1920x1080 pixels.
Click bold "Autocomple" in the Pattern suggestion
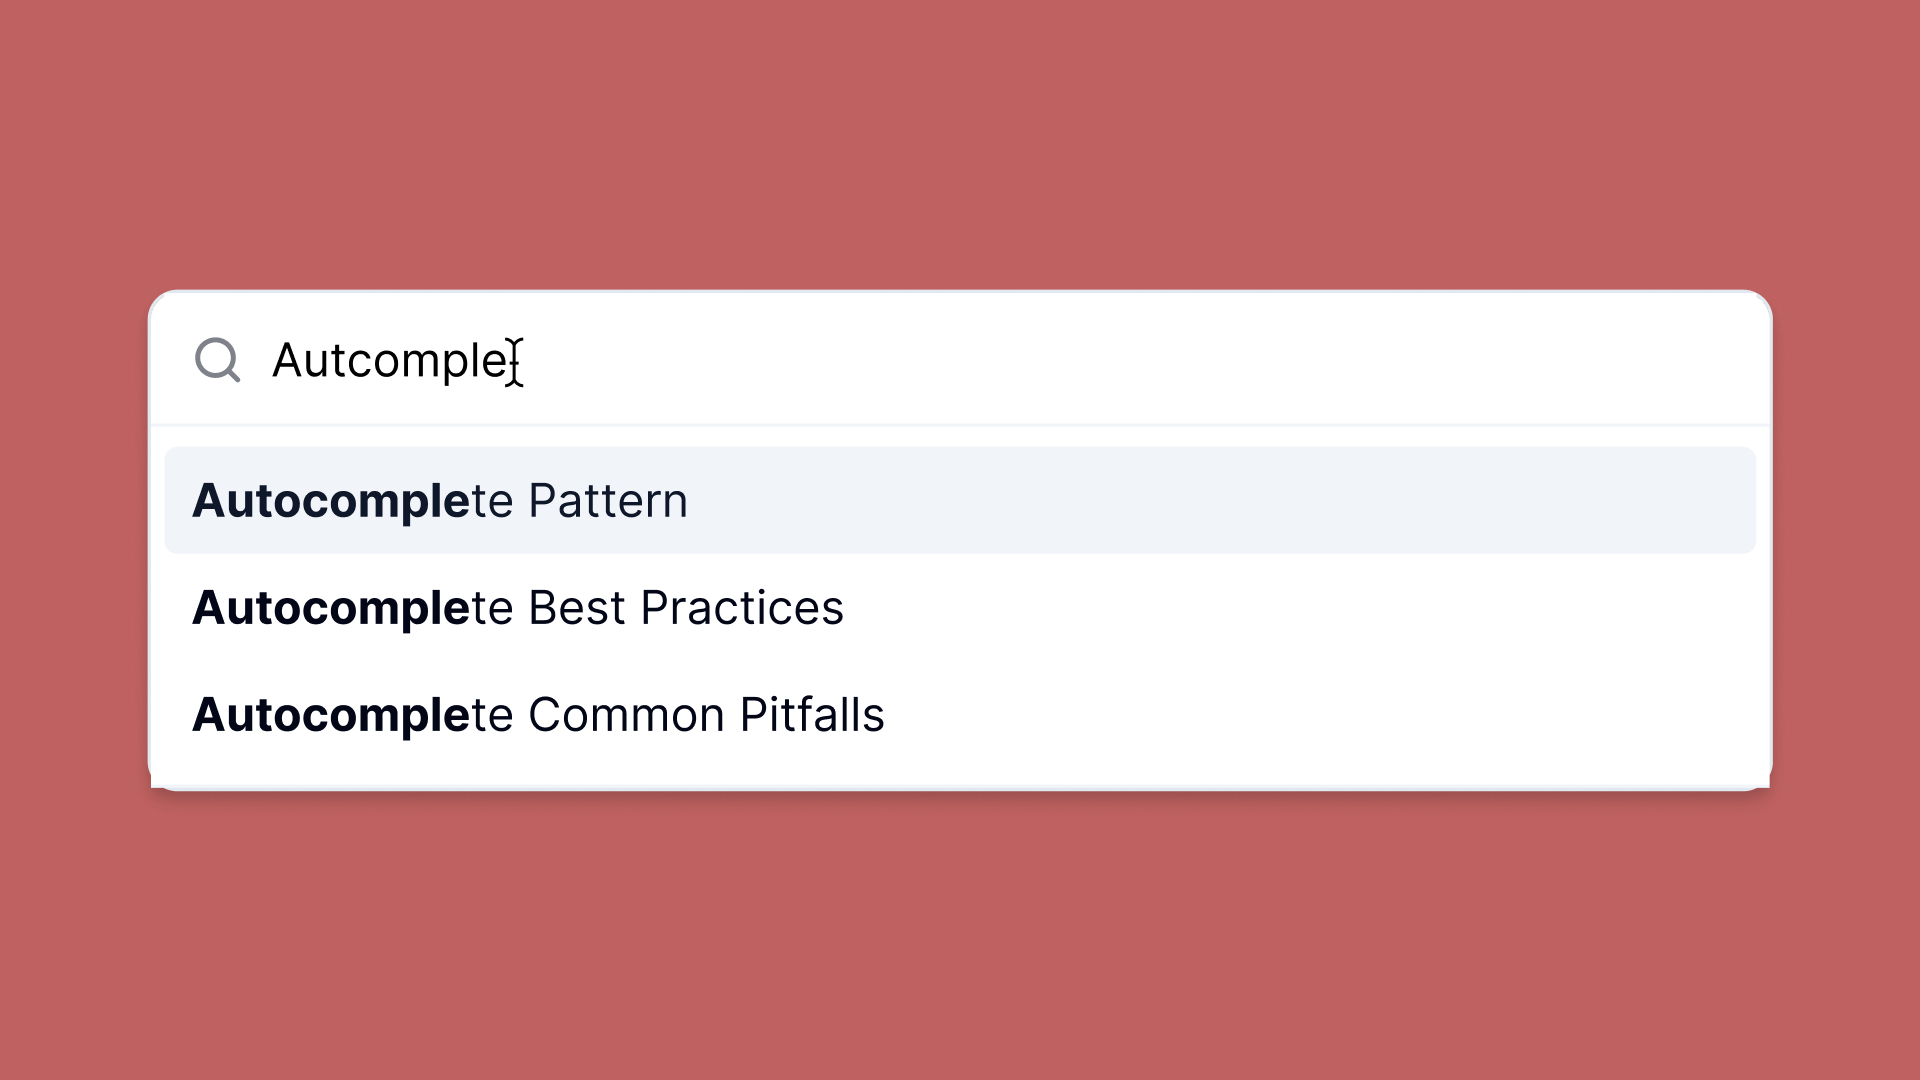[330, 500]
